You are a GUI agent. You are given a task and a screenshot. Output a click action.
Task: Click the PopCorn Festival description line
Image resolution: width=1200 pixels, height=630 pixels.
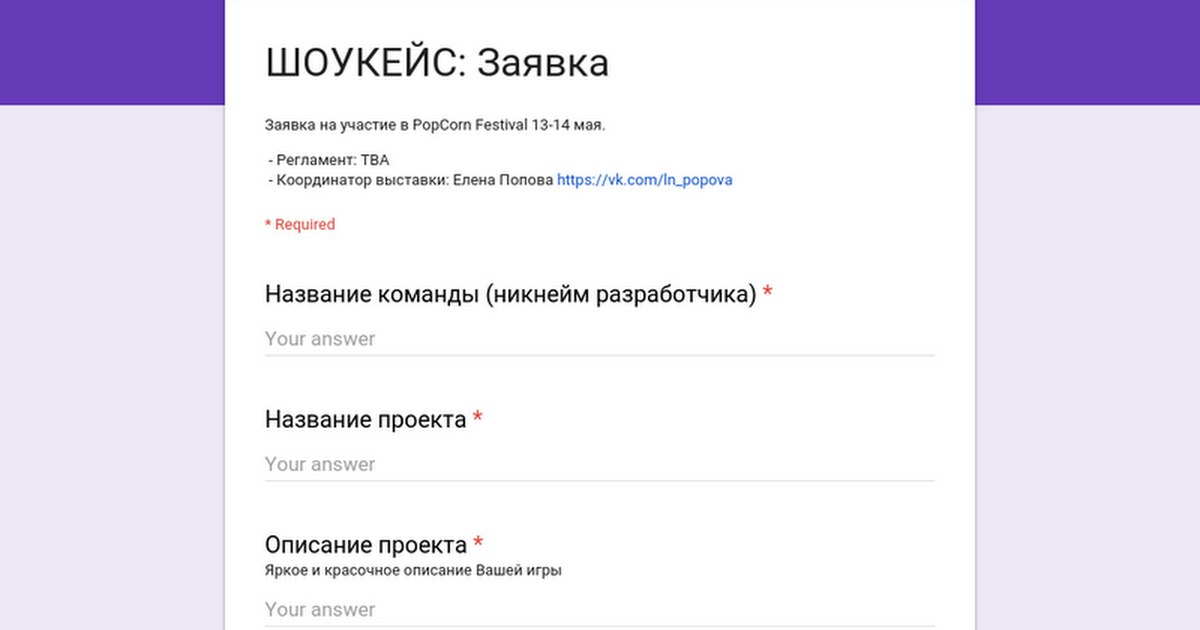pyautogui.click(x=435, y=126)
